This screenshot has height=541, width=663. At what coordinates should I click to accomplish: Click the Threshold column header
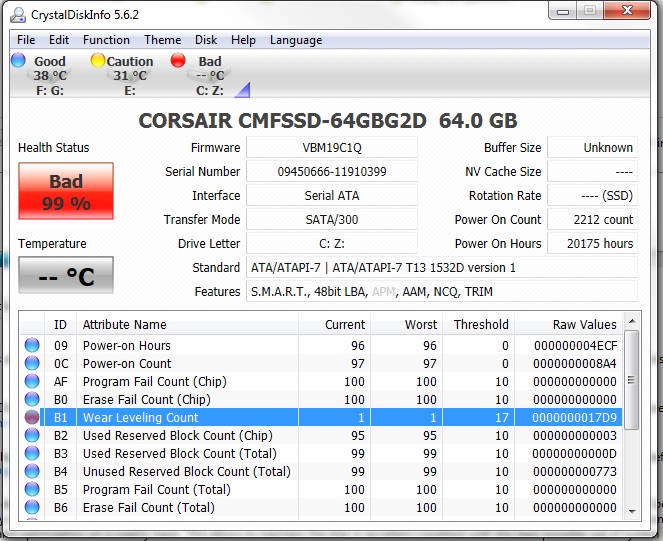(478, 324)
